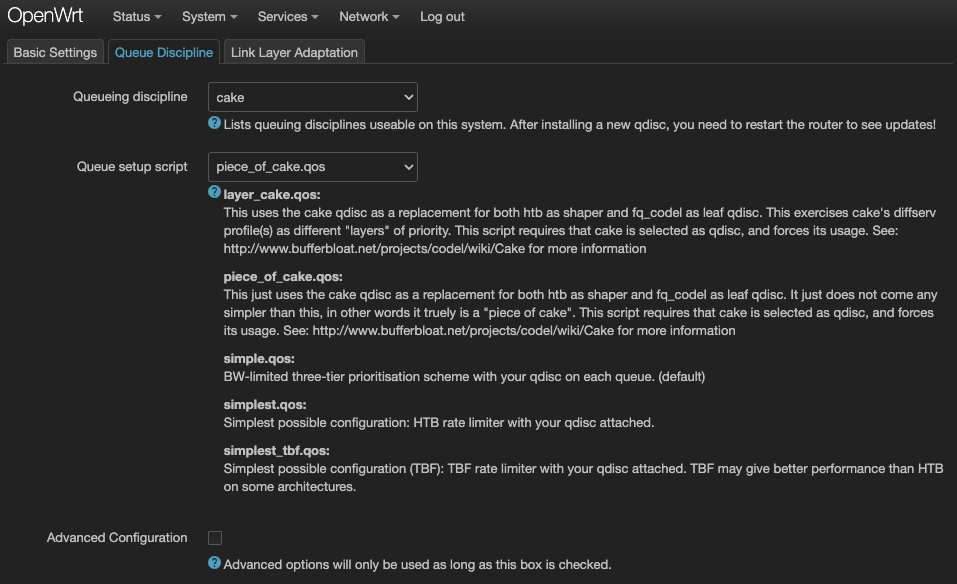Enable the Advanced Configuration checkbox

click(215, 538)
